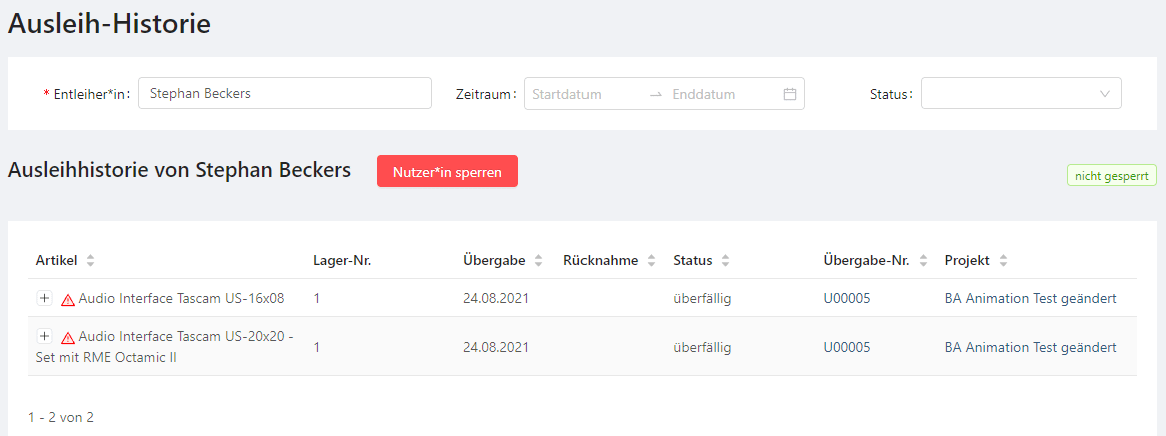Screen dimensions: 1166x436
Task: Sort by Artikel column arrows
Action: point(91,261)
